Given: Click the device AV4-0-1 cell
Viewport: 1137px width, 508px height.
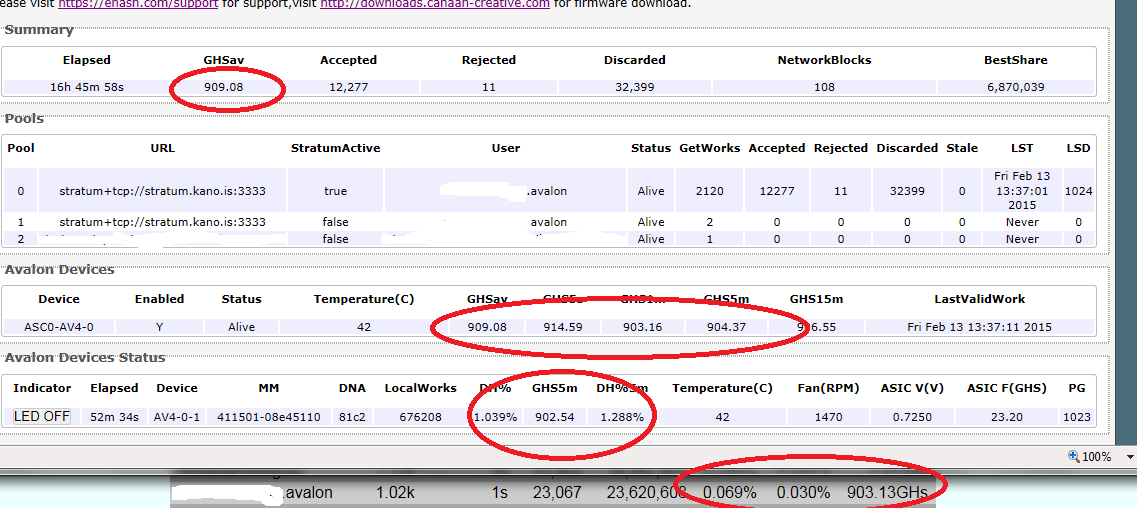Looking at the screenshot, I should click(x=177, y=417).
